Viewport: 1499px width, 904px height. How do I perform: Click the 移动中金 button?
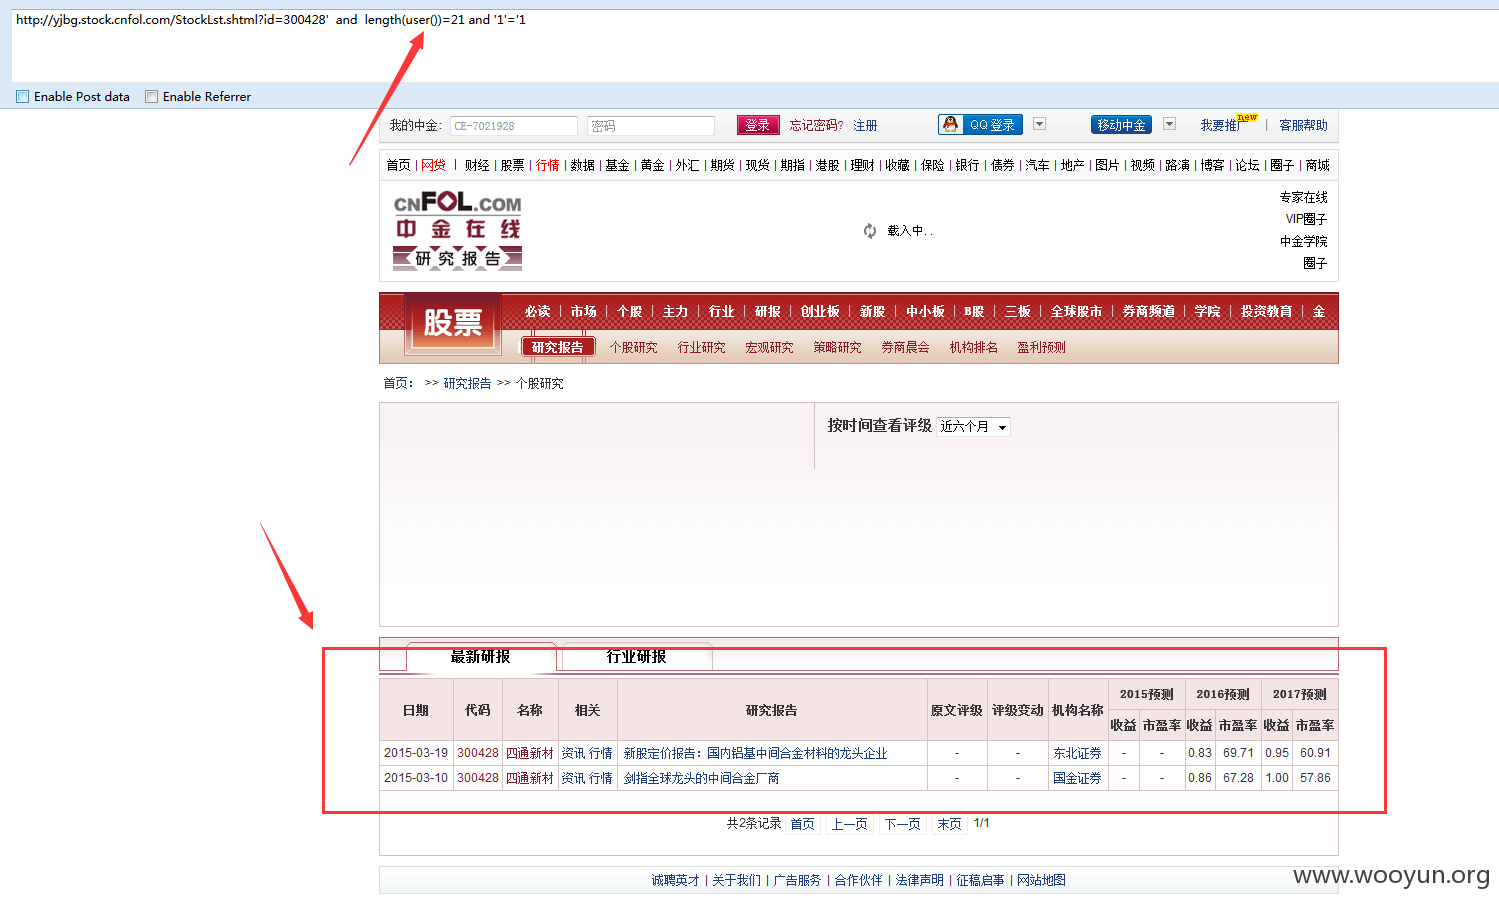1121,125
